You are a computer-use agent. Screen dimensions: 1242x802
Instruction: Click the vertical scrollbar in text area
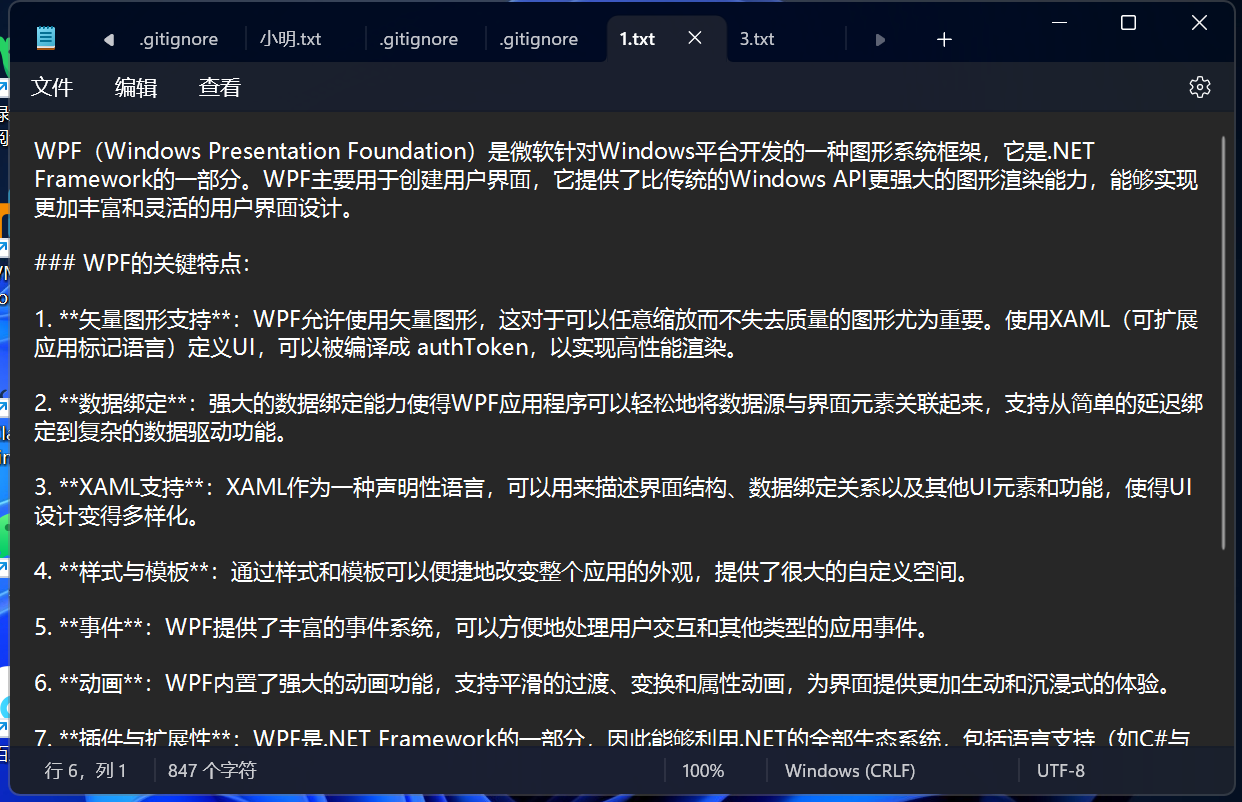click(x=1223, y=342)
